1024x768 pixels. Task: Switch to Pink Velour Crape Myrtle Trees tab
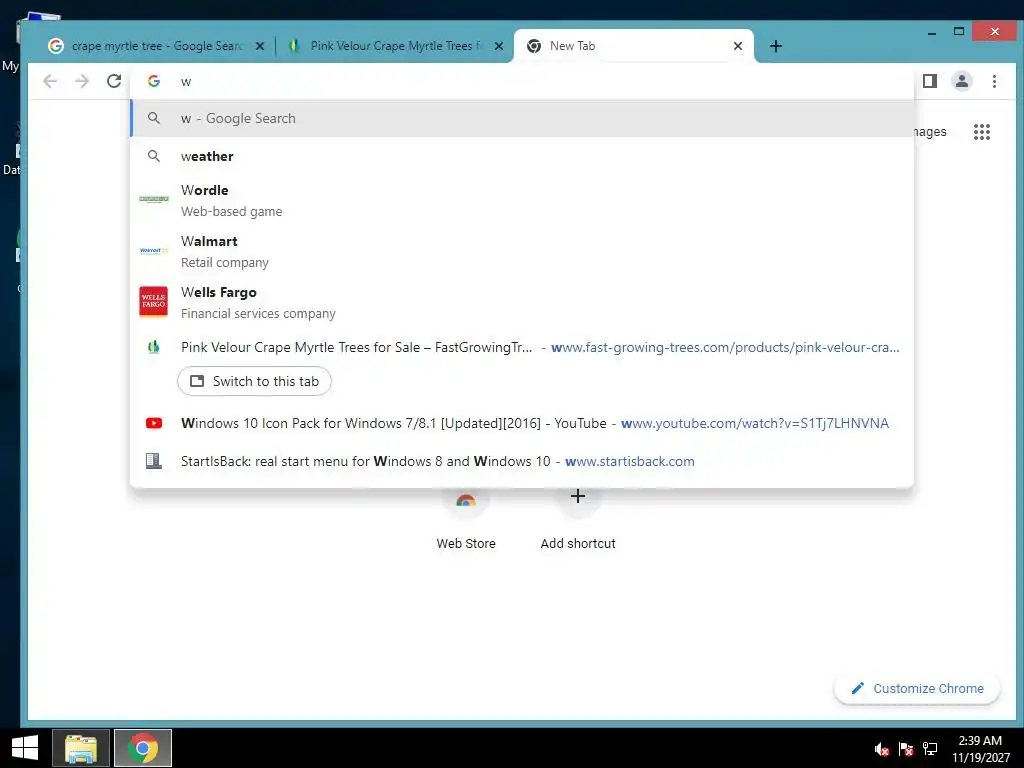point(395,46)
